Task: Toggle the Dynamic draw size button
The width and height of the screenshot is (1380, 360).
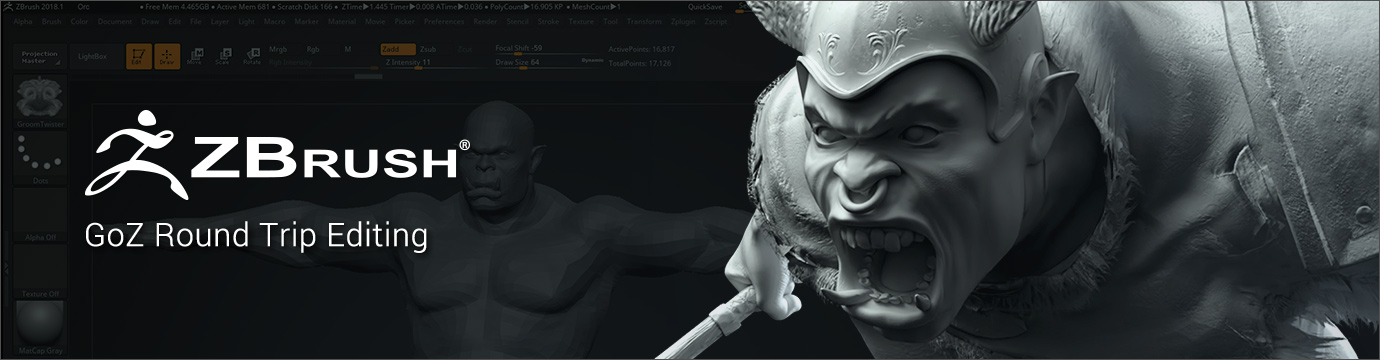Action: pos(592,60)
